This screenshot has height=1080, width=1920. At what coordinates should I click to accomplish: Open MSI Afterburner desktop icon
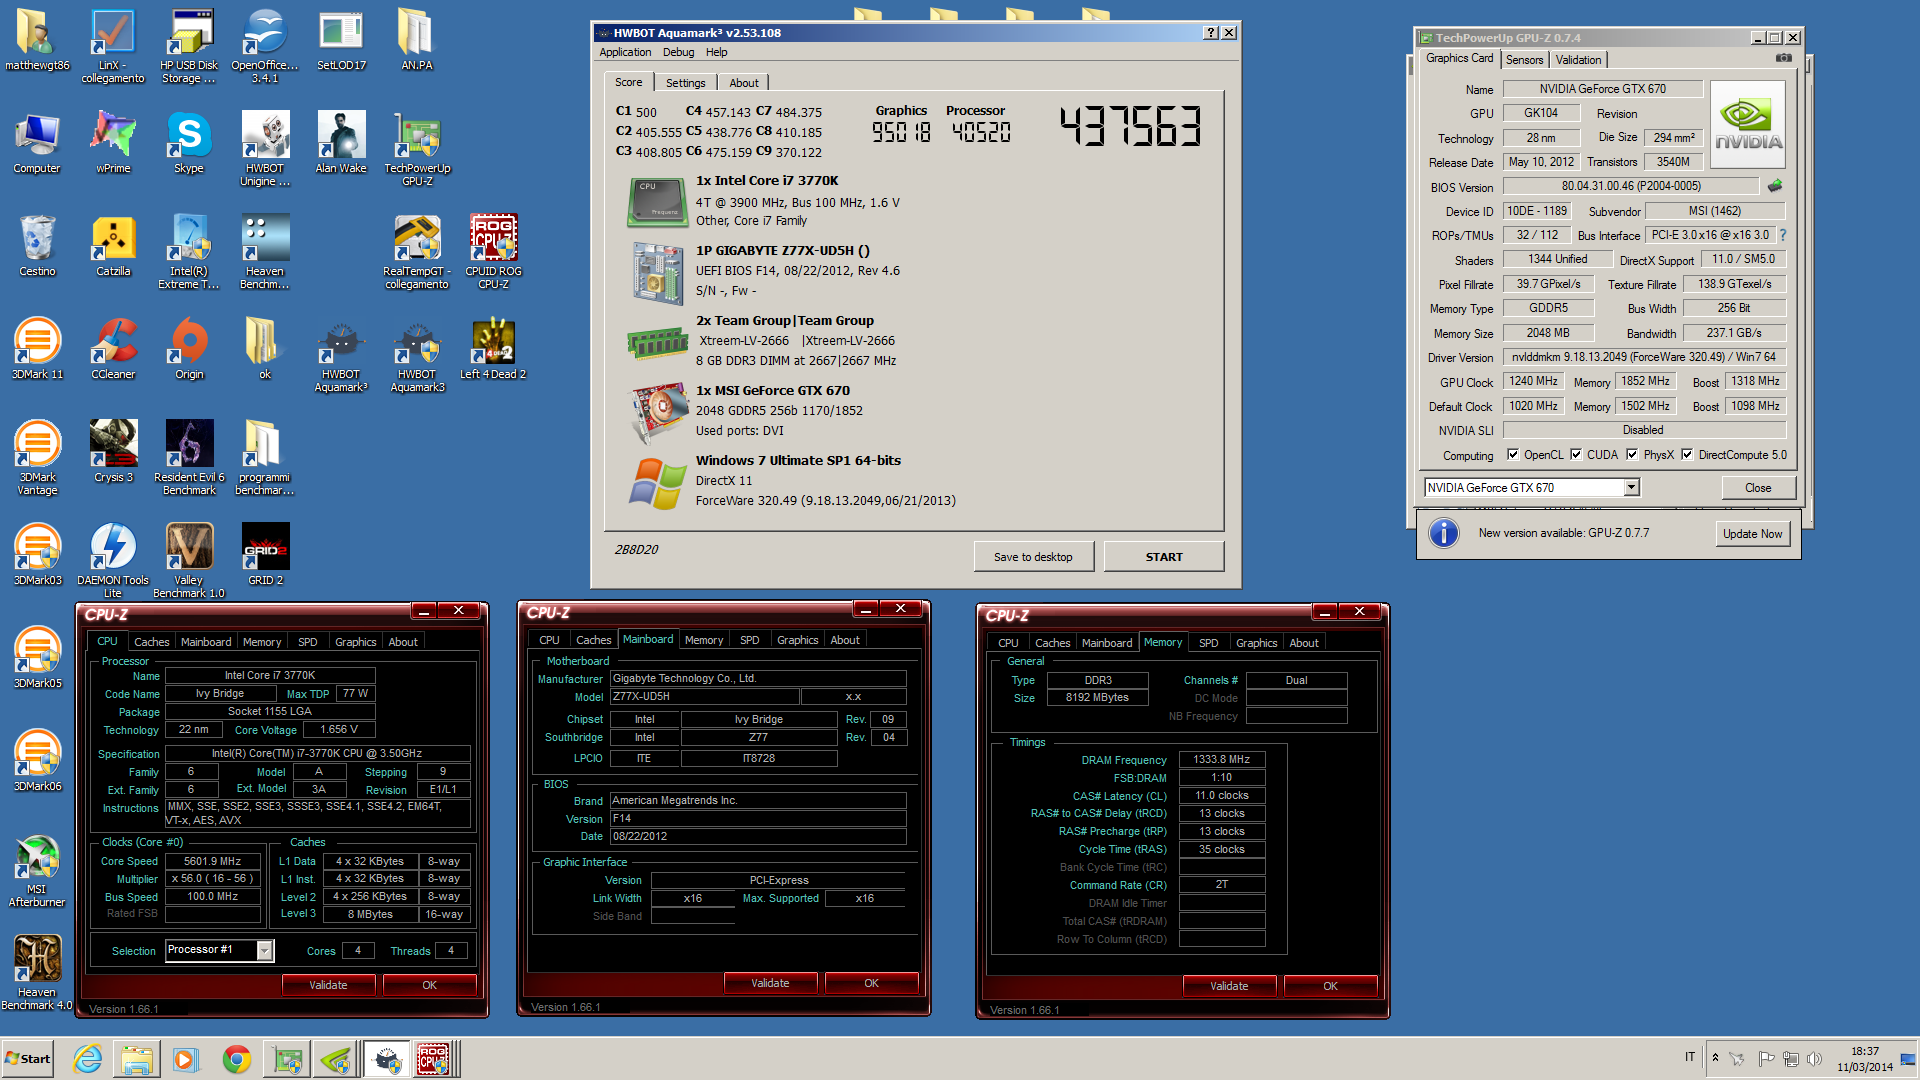[37, 869]
